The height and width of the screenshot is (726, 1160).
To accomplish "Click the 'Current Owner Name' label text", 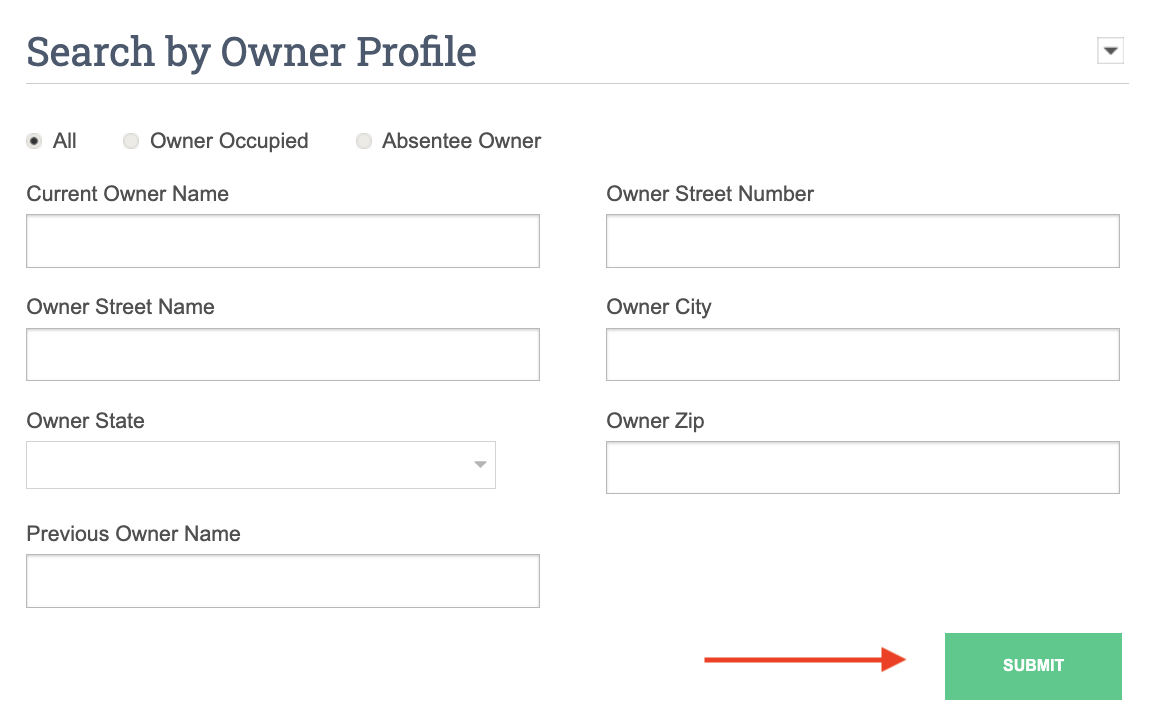I will 128,194.
